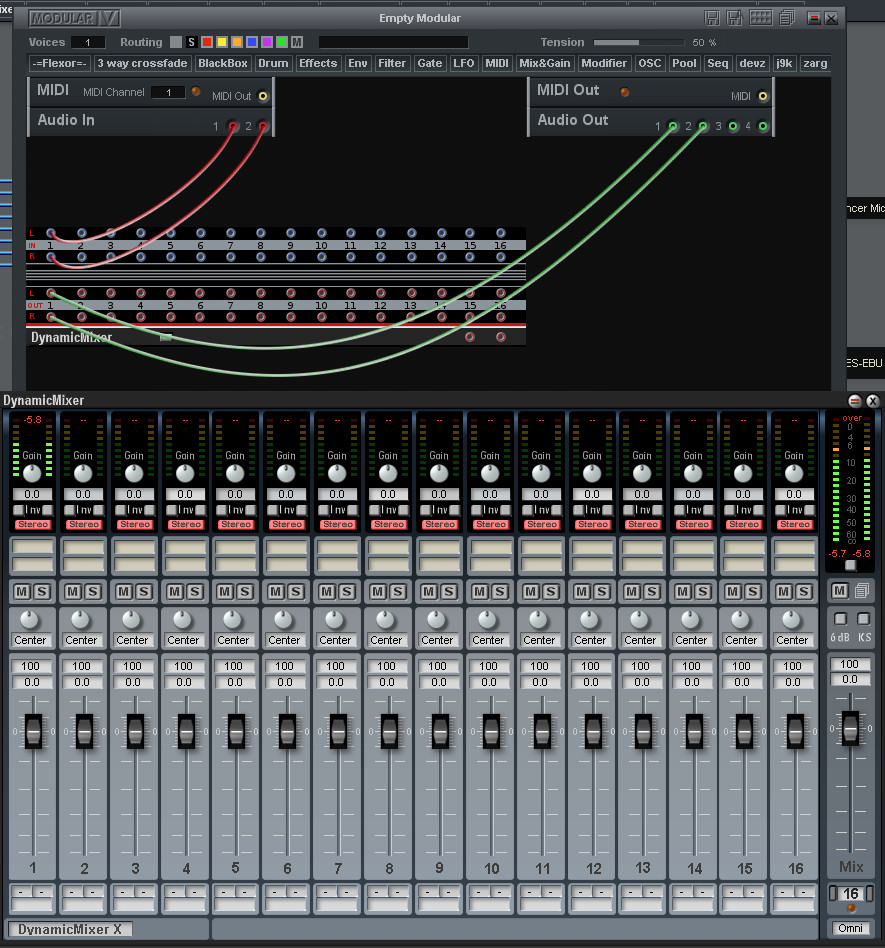Open the OSC module menu
This screenshot has height=948, width=885.
pyautogui.click(x=650, y=63)
